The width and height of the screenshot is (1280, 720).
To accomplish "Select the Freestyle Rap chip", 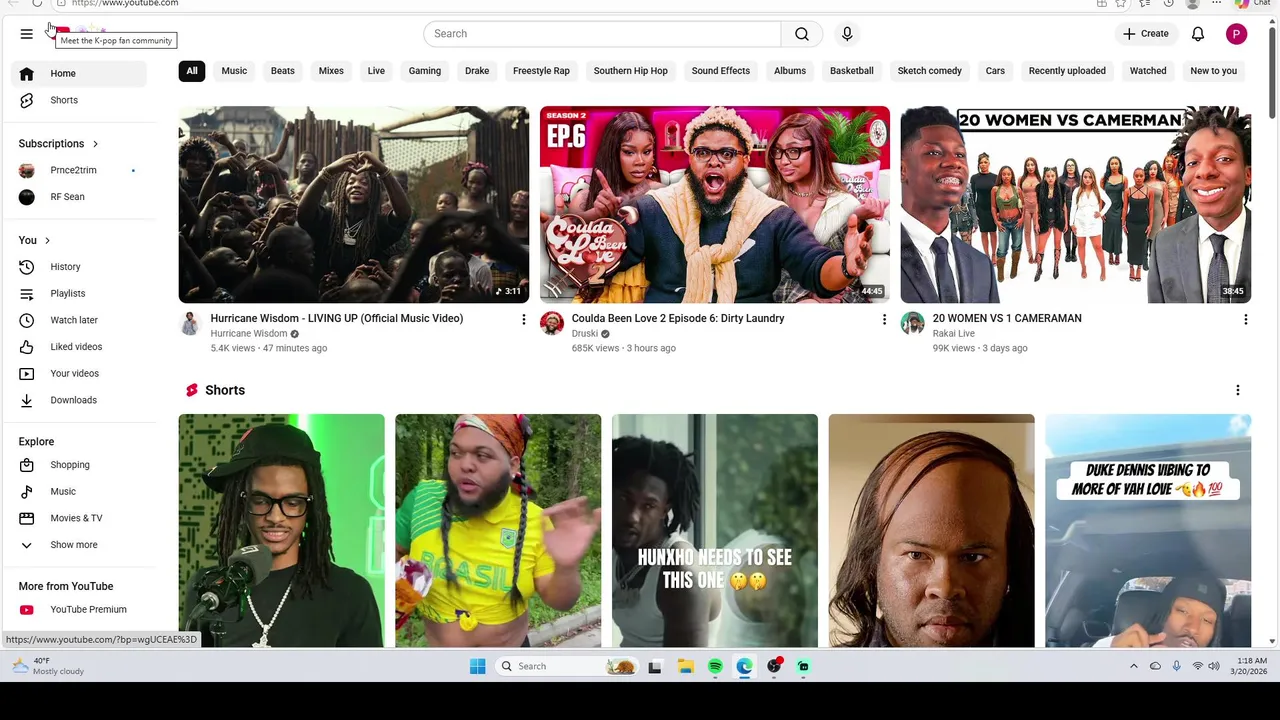I will [541, 71].
